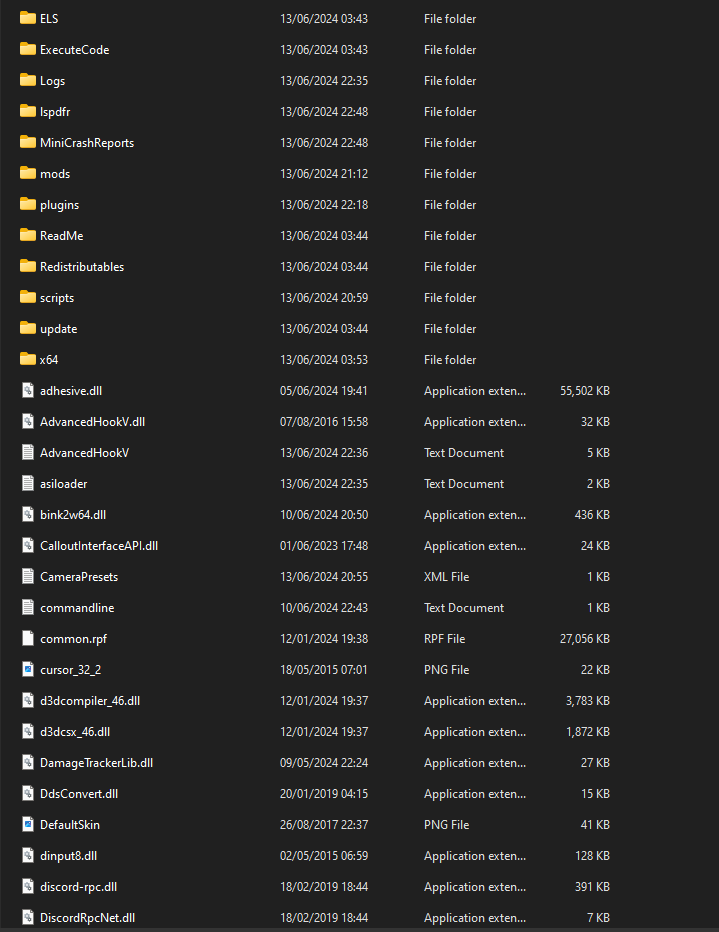Select the plugins folder icon
The width and height of the screenshot is (719, 932).
(x=28, y=204)
